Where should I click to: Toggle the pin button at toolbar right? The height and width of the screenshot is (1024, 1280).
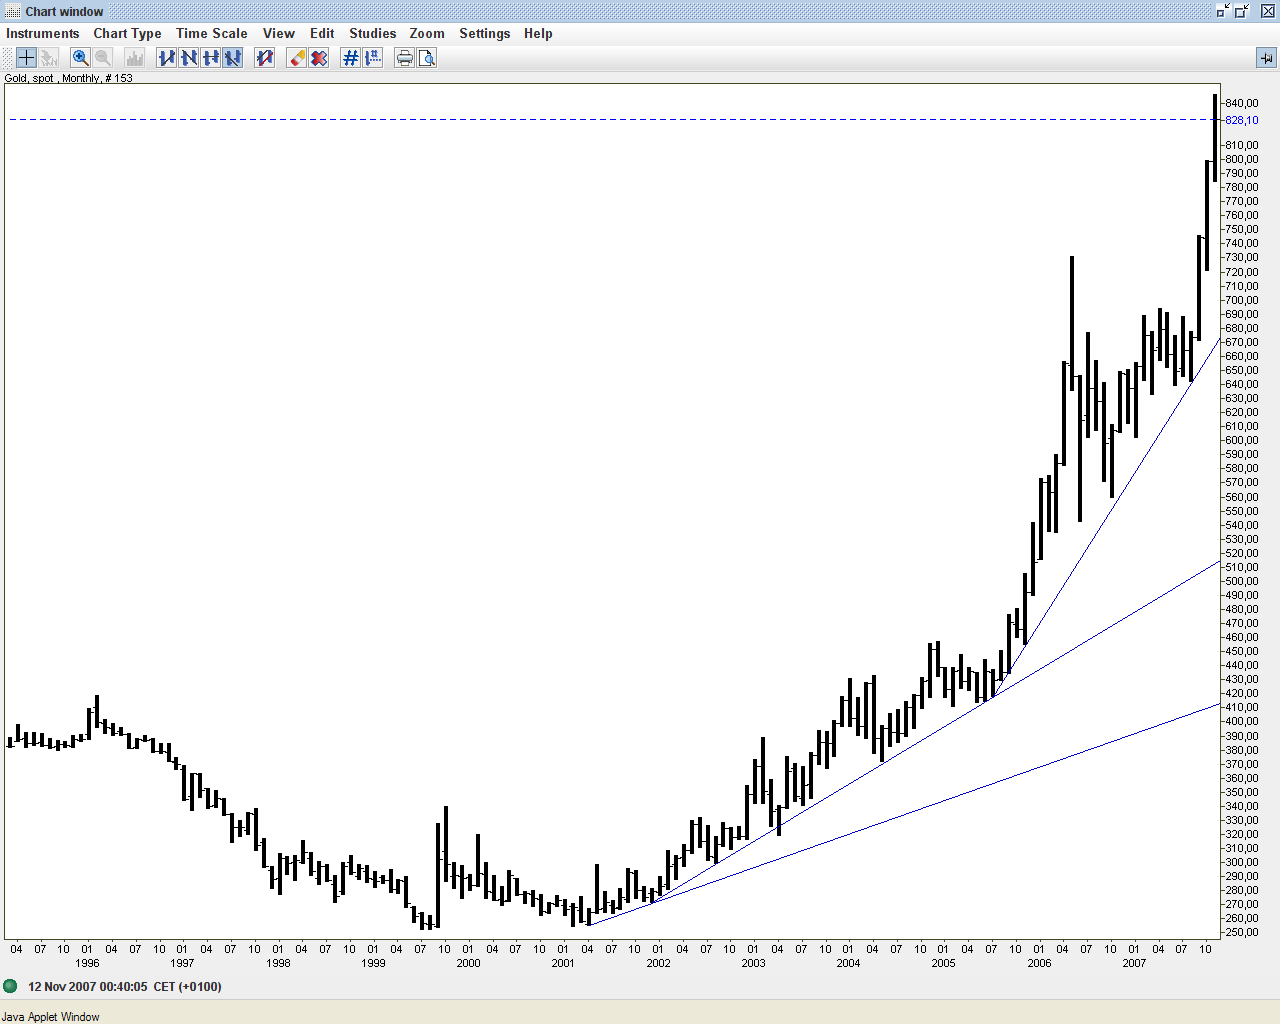point(1266,58)
